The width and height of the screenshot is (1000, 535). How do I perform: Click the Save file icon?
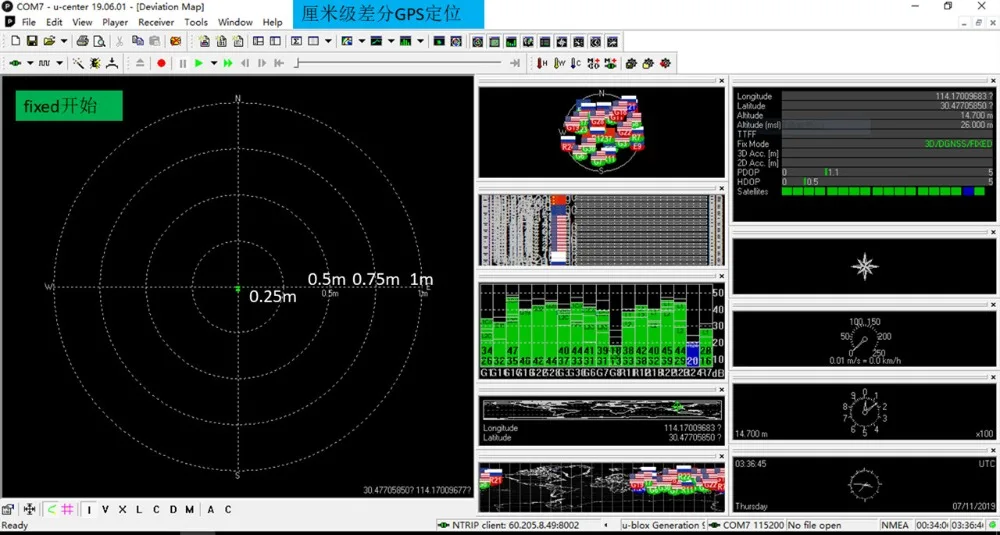point(32,41)
